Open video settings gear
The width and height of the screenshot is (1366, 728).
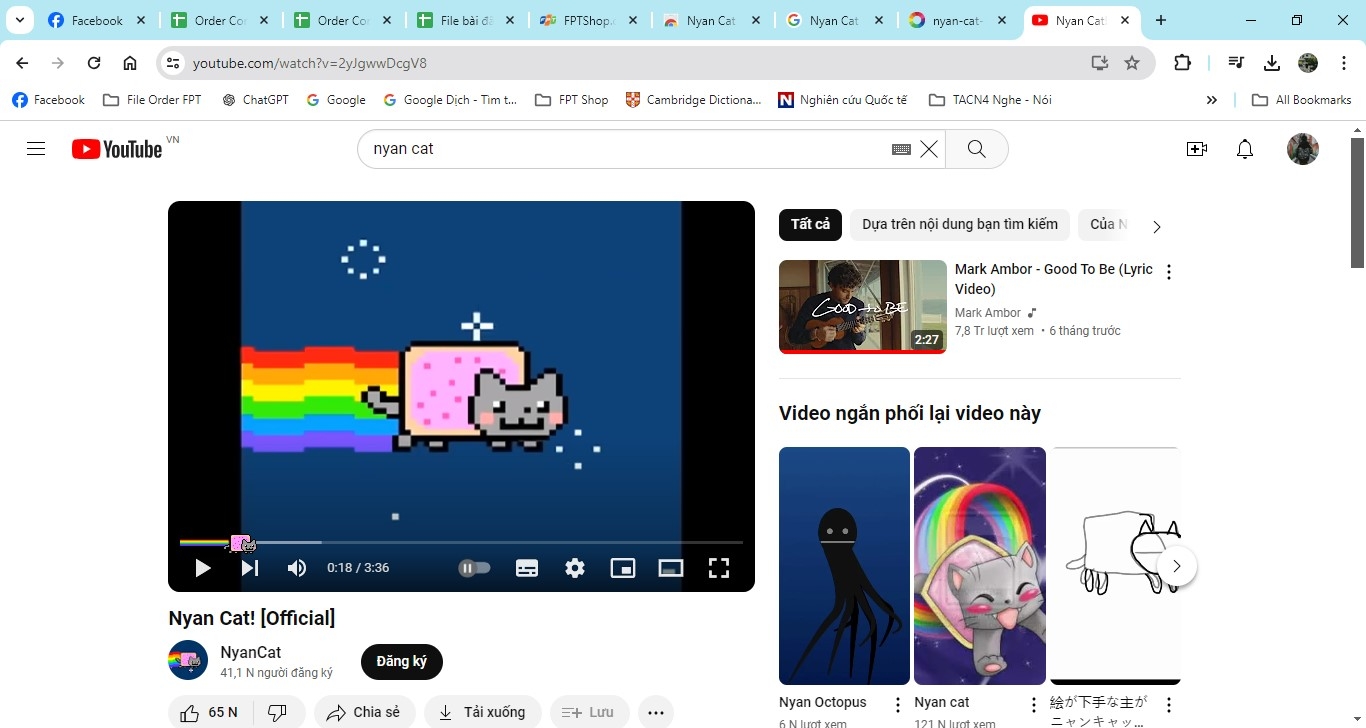575,568
